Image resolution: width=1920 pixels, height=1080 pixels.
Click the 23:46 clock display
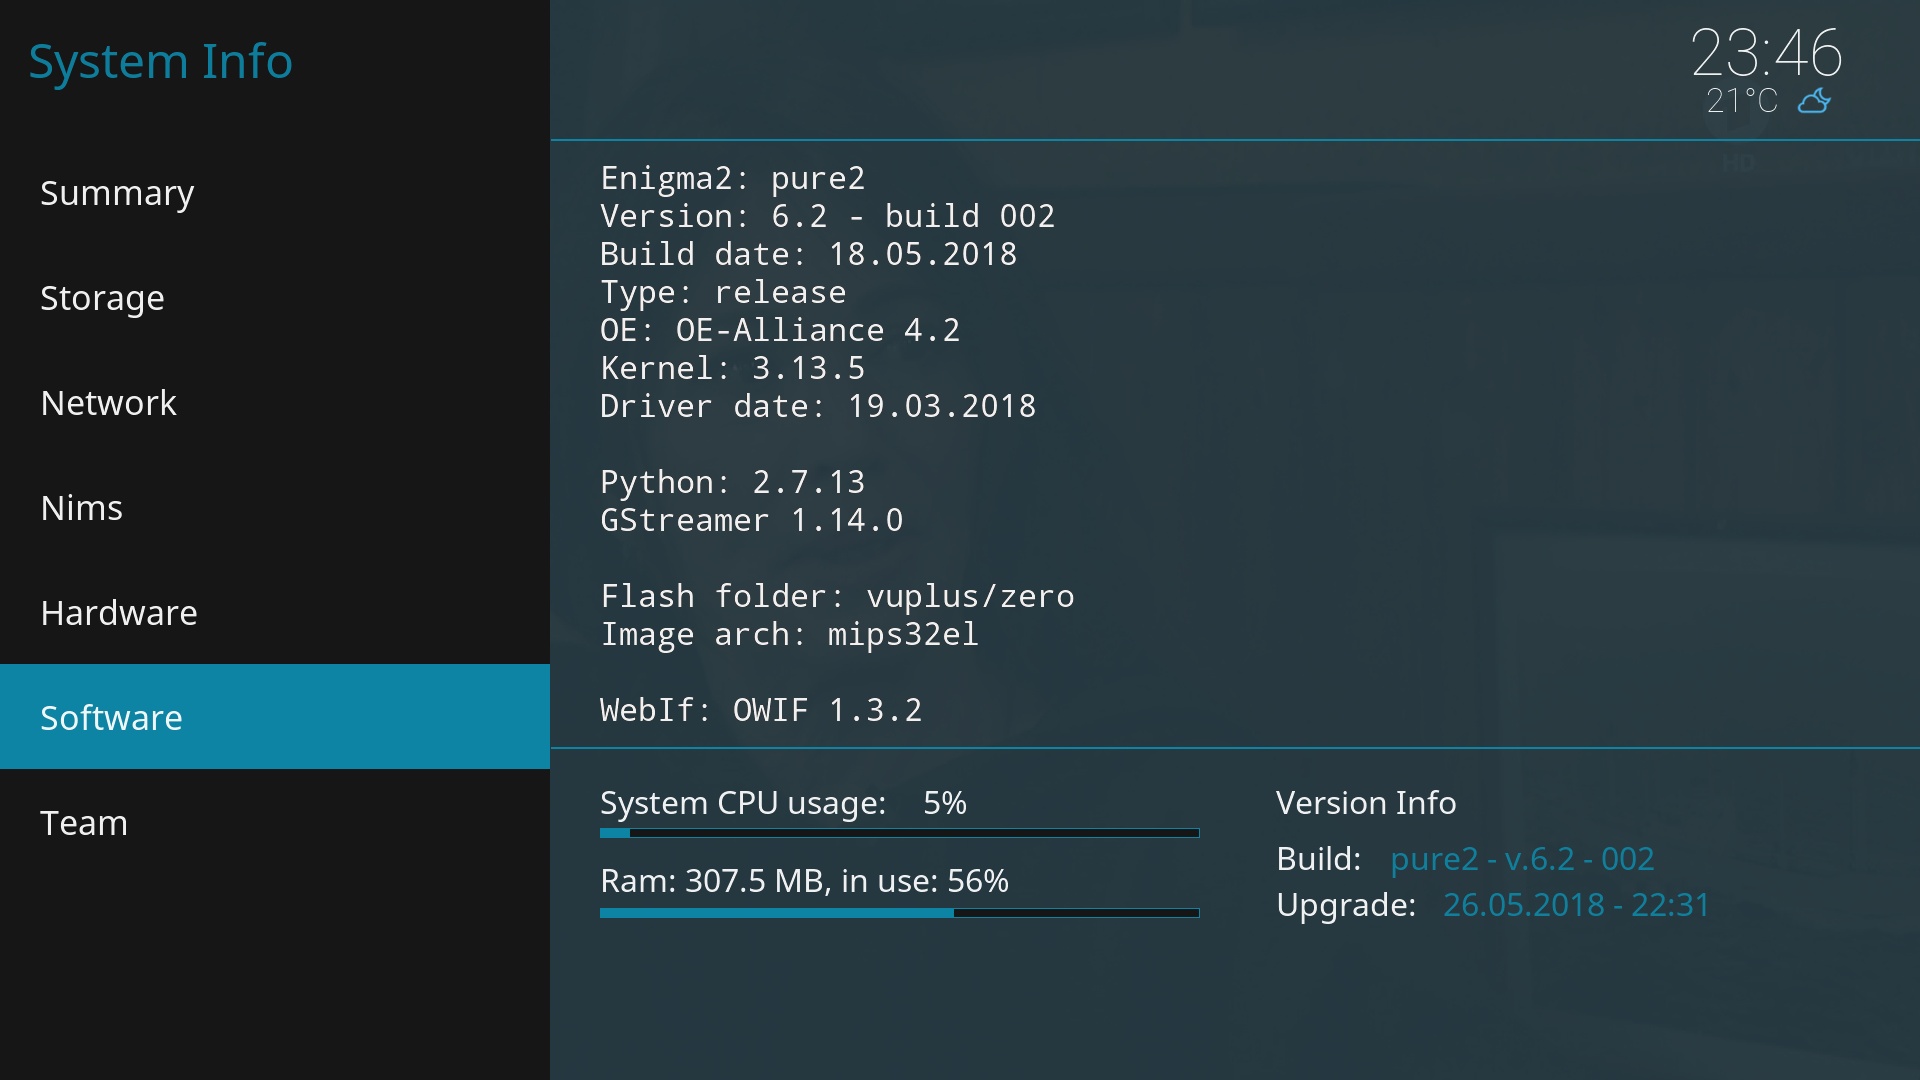coord(1766,52)
